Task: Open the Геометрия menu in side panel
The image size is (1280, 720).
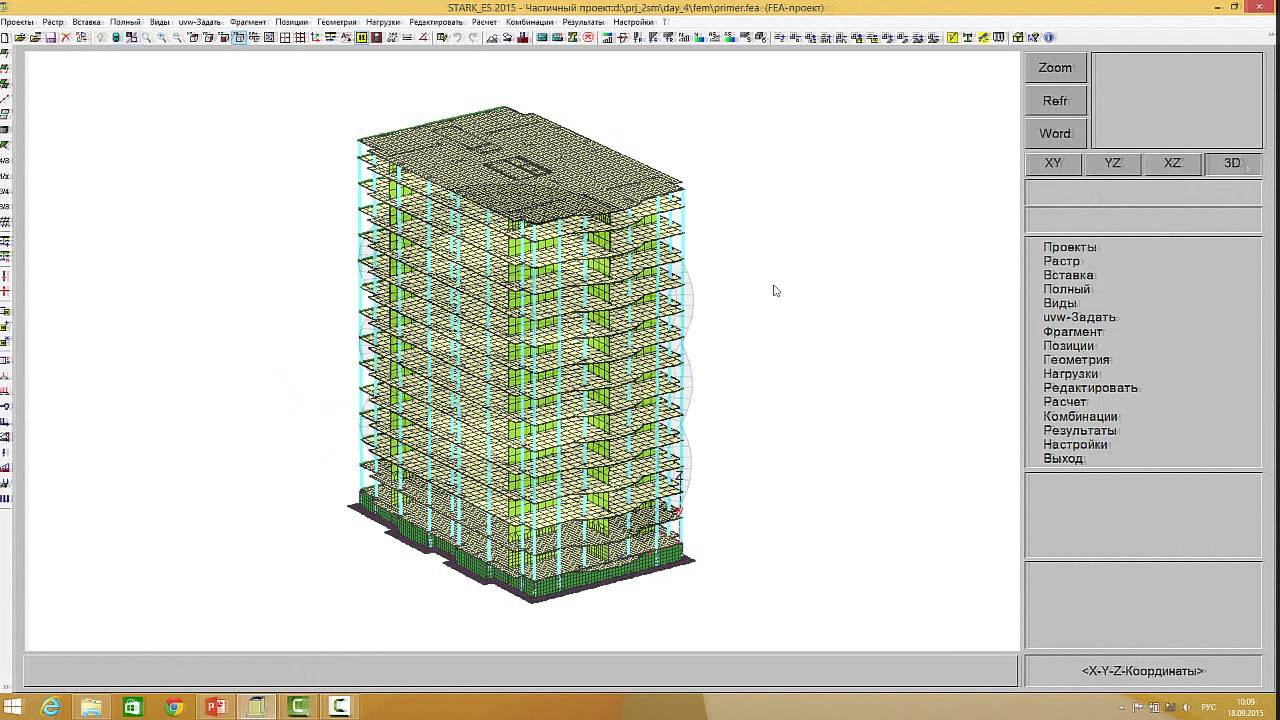Action: click(x=1076, y=360)
